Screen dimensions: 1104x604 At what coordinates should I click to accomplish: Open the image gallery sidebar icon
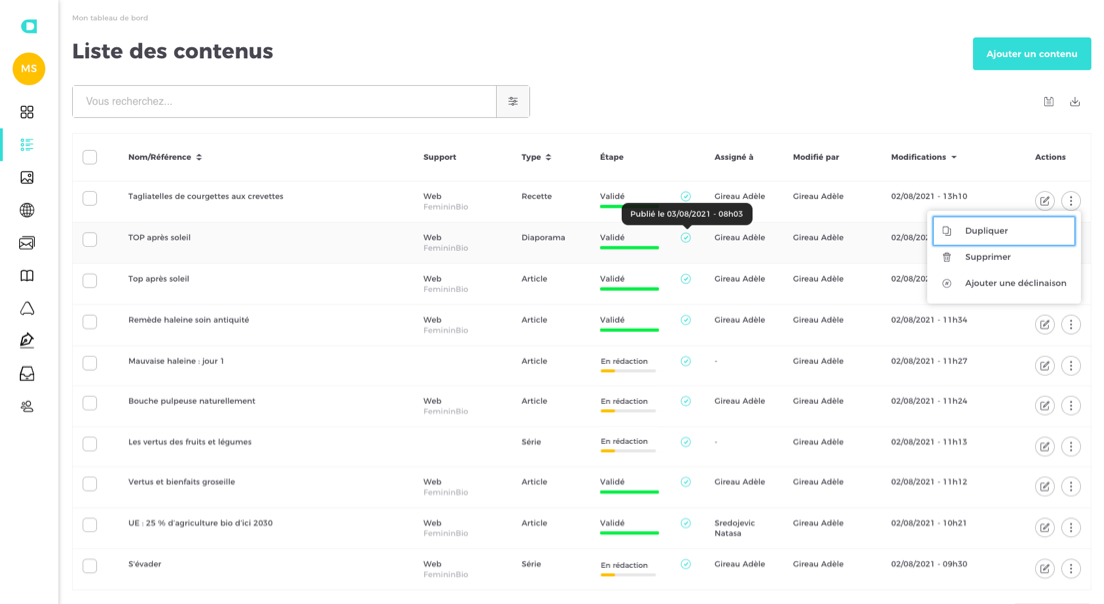coord(27,177)
